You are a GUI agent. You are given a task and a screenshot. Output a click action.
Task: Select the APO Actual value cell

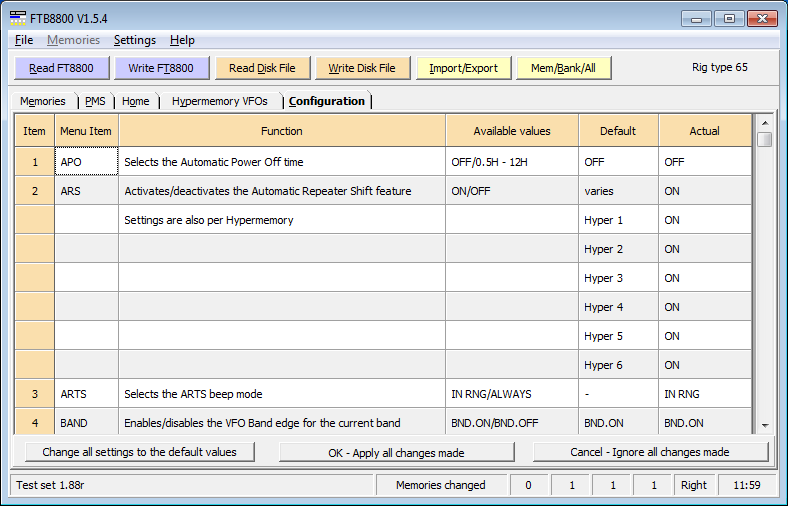coord(704,162)
